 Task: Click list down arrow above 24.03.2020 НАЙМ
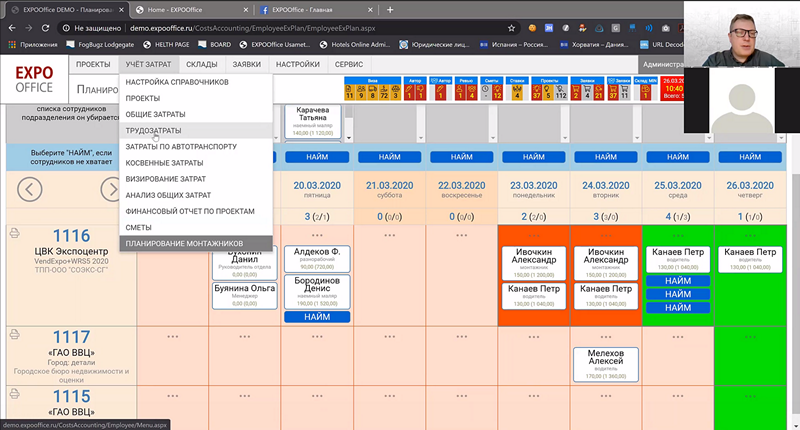coord(637,138)
